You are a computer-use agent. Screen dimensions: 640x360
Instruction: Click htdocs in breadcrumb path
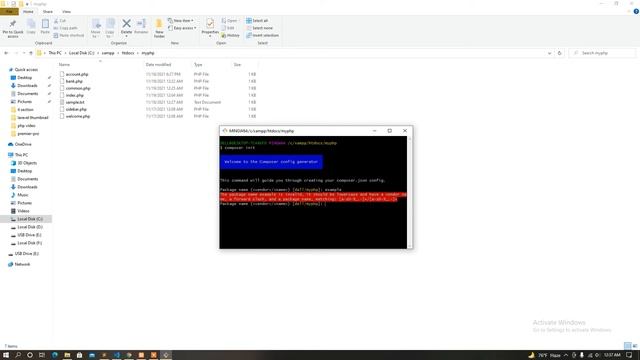(128, 53)
